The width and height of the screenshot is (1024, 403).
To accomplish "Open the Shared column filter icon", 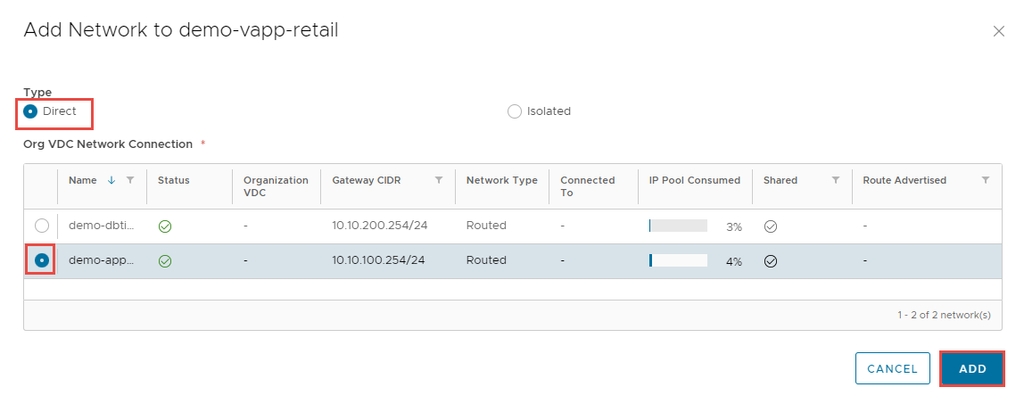I will tap(835, 181).
